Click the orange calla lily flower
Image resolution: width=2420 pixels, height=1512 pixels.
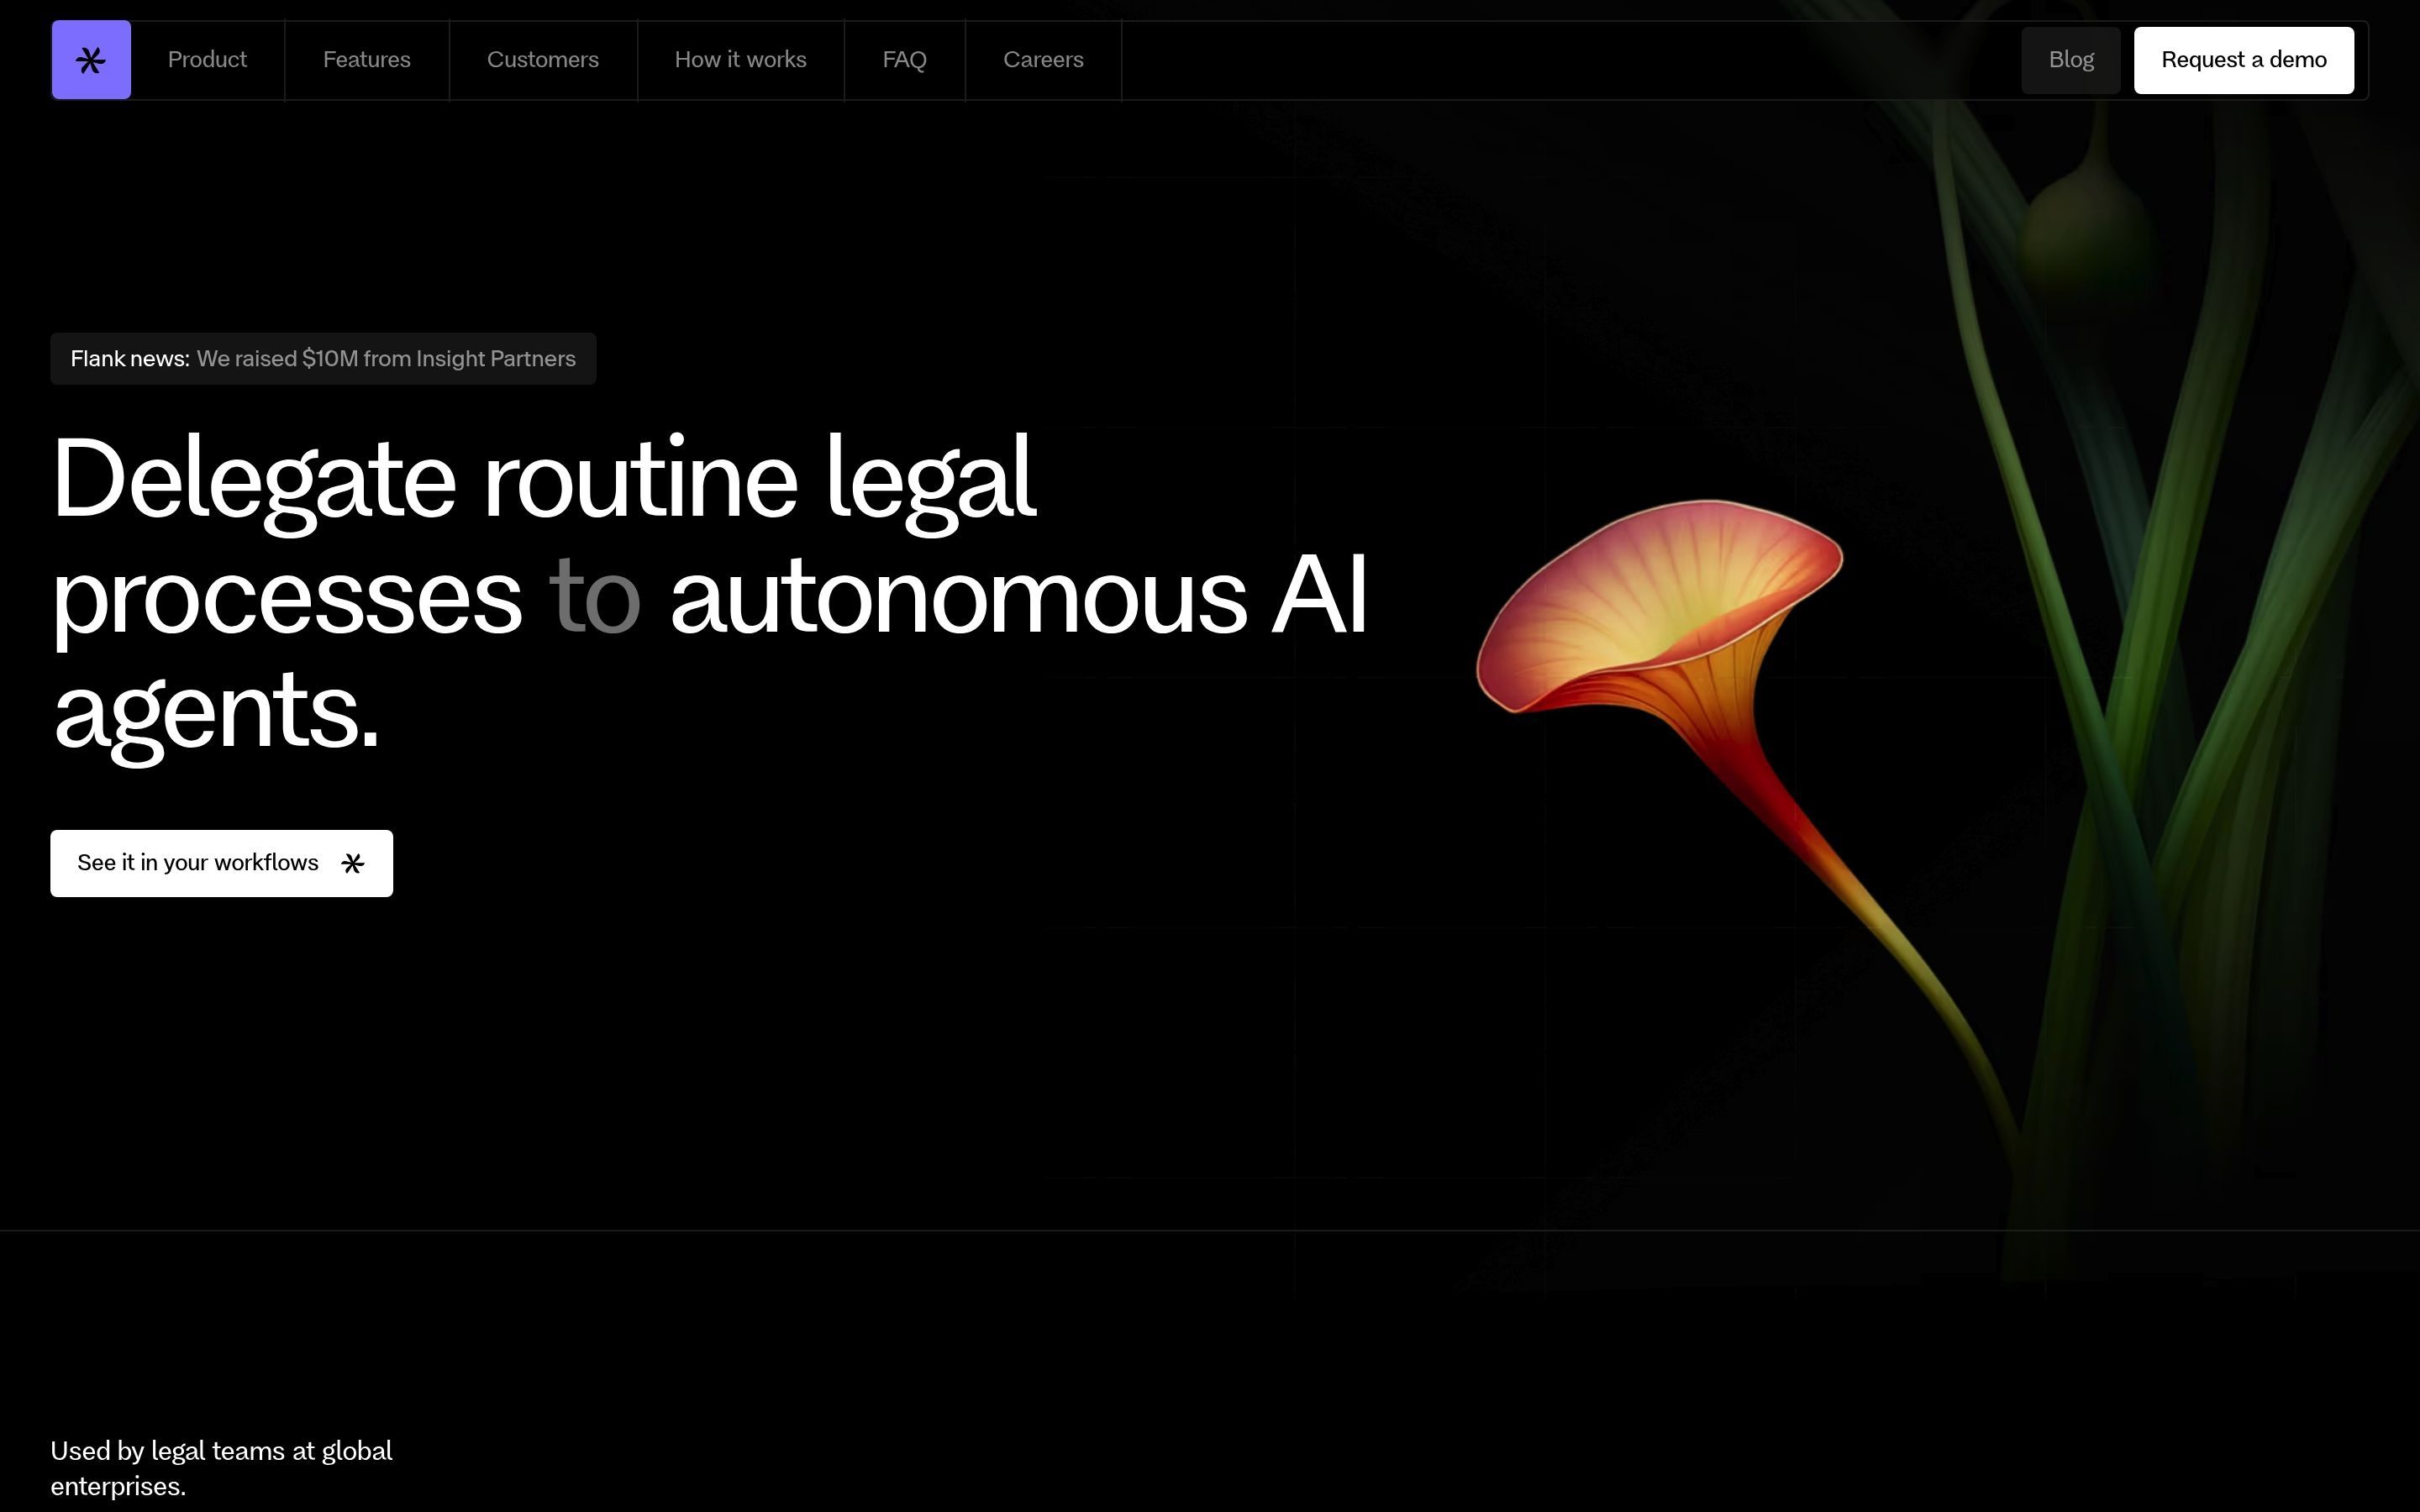1660,620
